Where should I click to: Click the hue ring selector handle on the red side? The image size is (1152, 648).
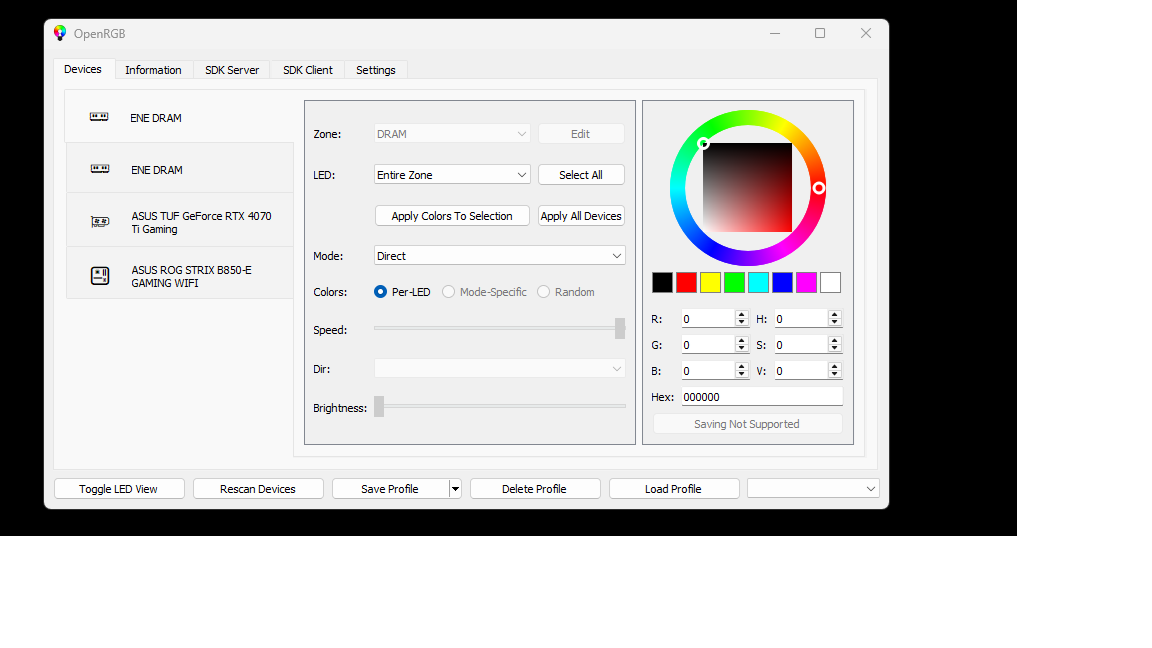(x=818, y=188)
